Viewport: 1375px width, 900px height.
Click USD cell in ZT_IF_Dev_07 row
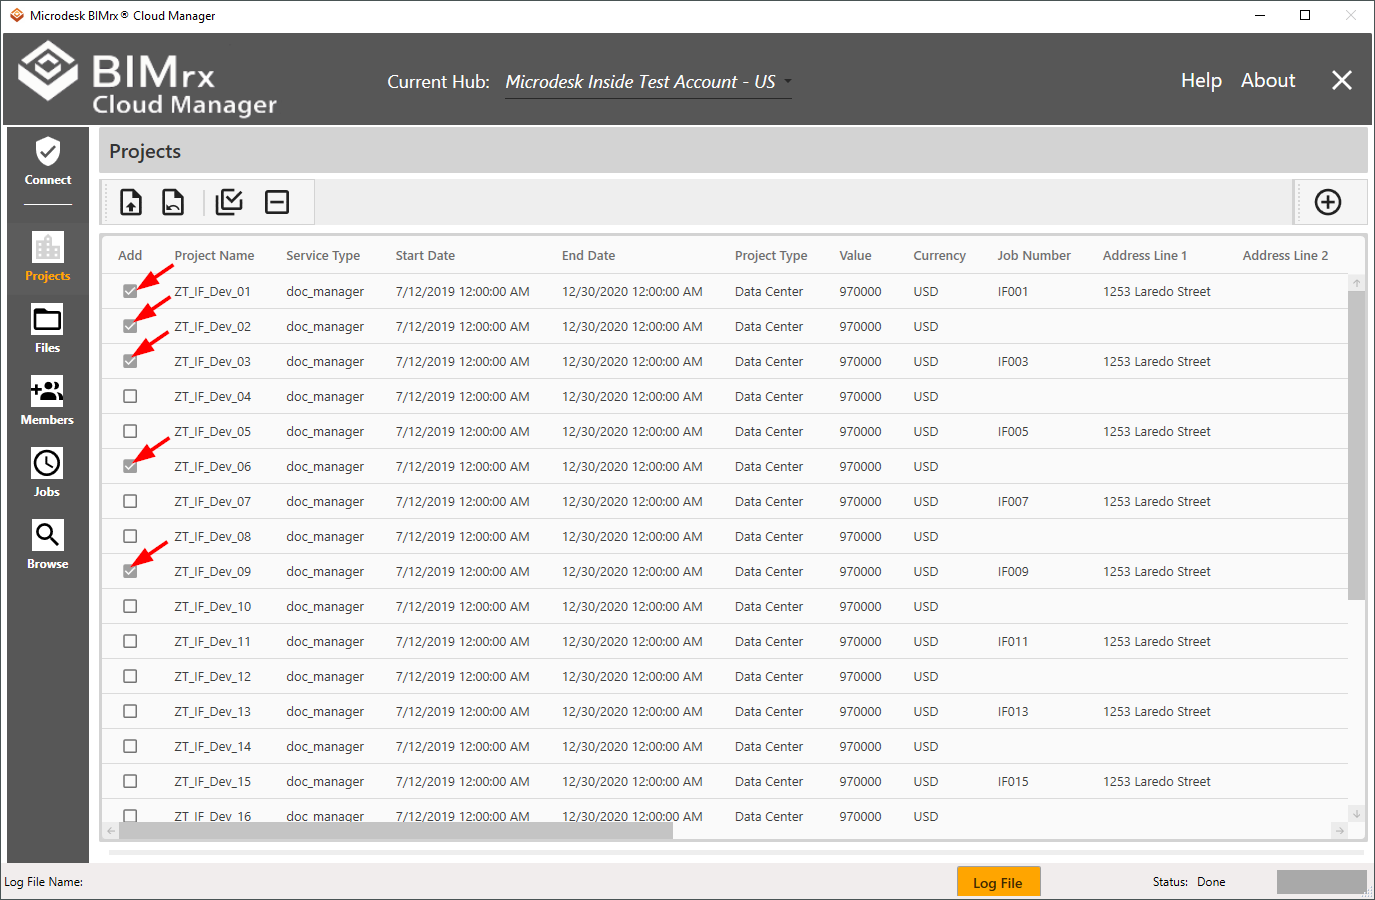926,501
